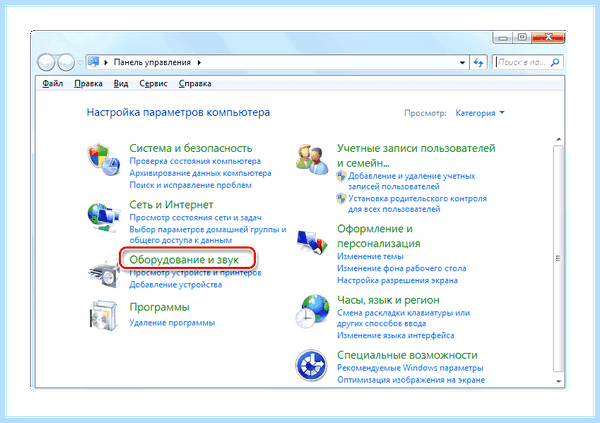Click Рекомендуемые Windows параметры link
The image size is (600, 423).
410,368
